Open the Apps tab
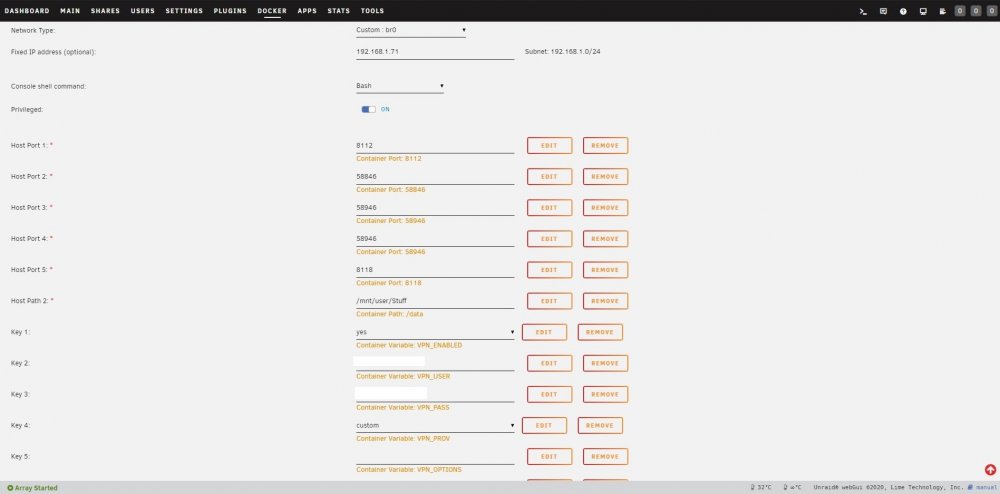This screenshot has width=1000, height=494. click(307, 11)
